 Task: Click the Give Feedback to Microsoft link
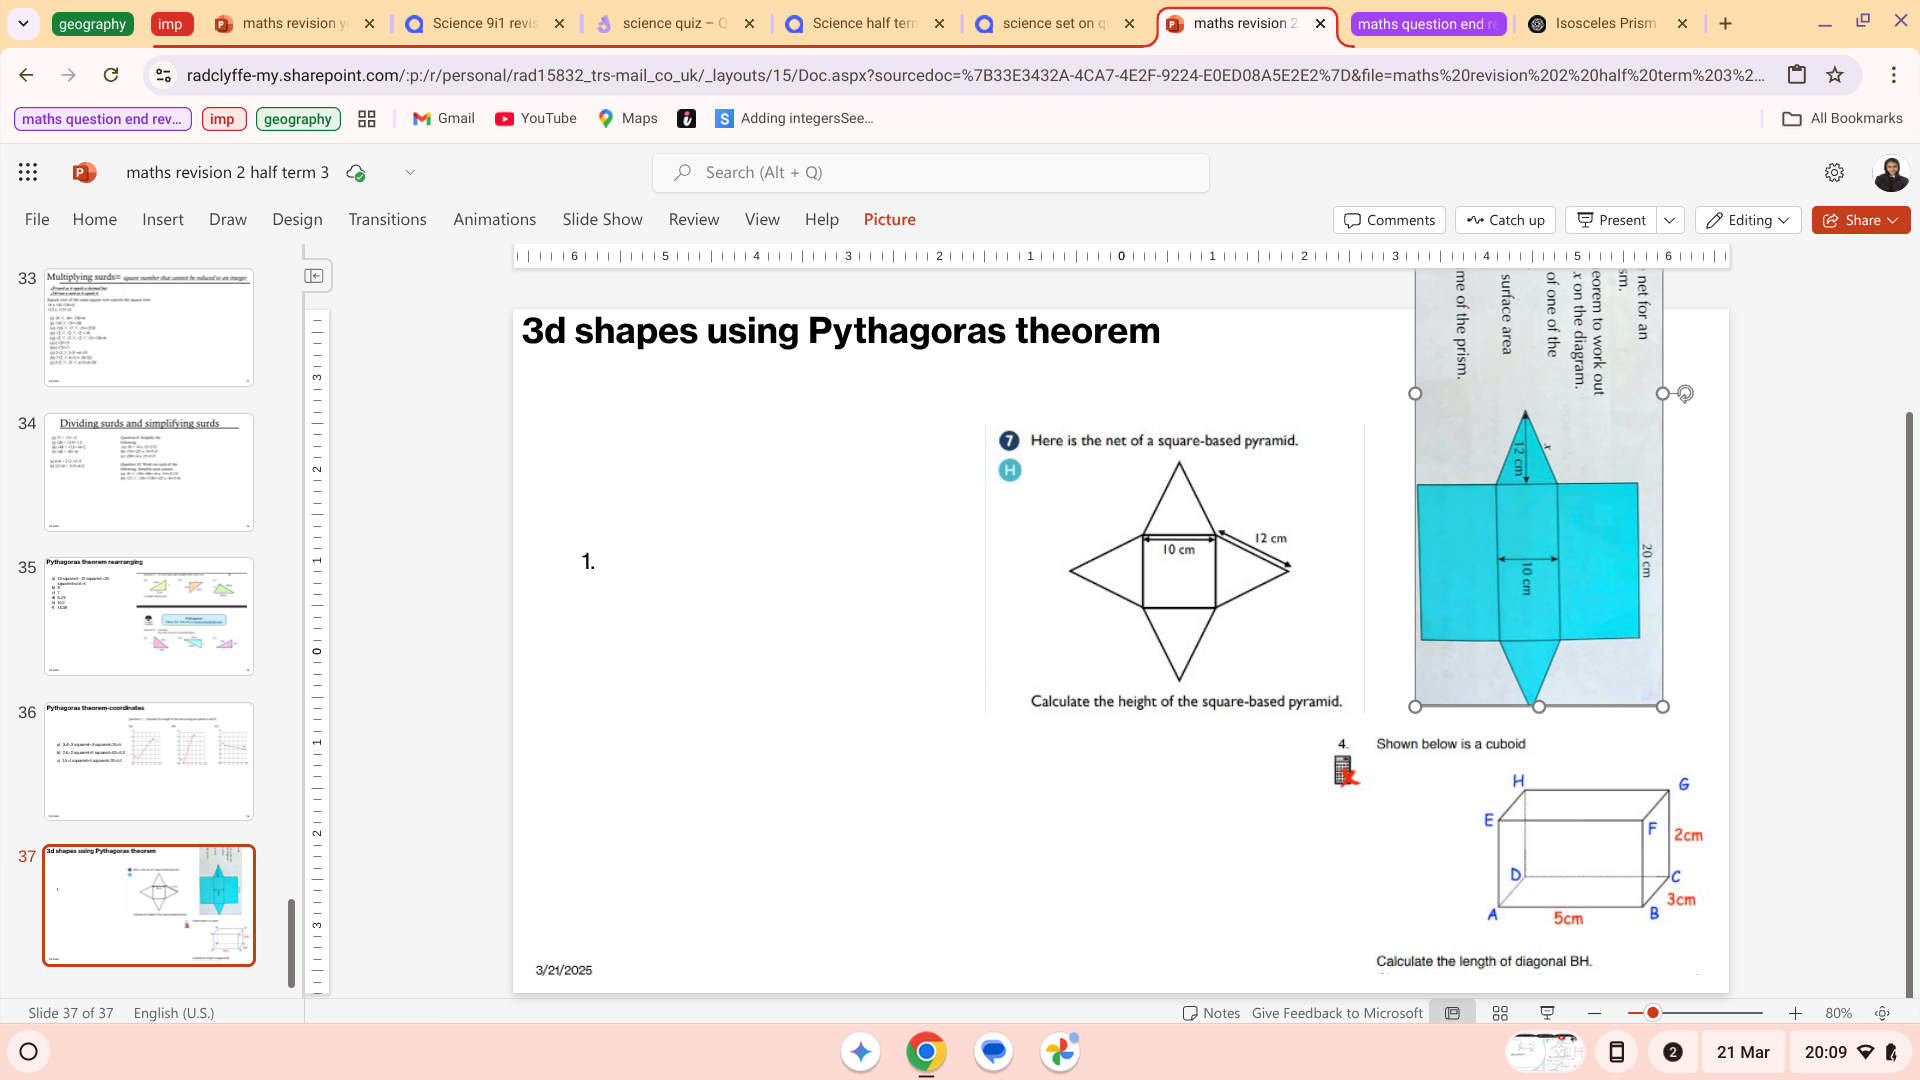1337,1012
